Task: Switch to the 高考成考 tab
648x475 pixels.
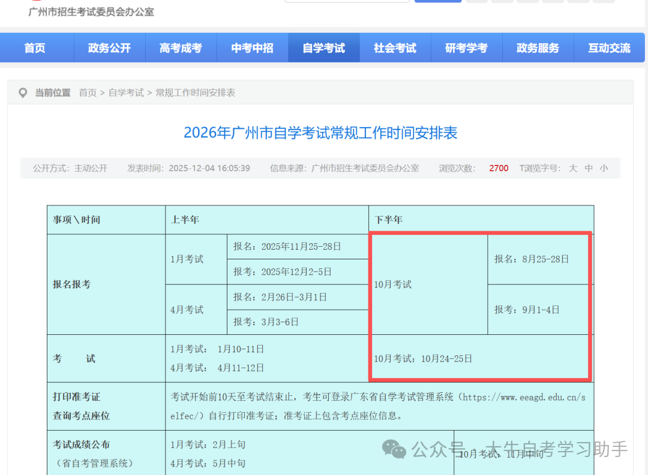Action: (180, 48)
